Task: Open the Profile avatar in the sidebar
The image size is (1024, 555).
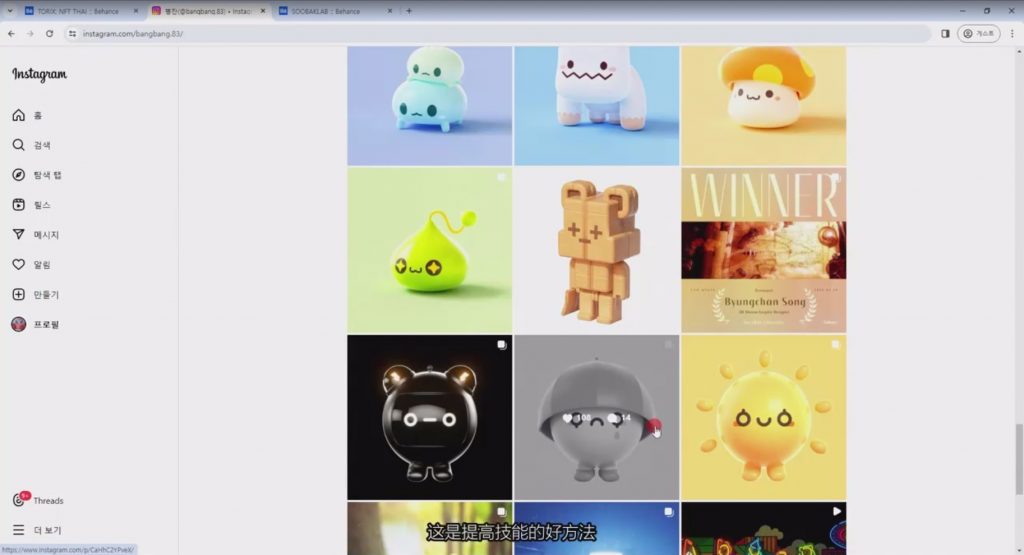Action: 18,324
